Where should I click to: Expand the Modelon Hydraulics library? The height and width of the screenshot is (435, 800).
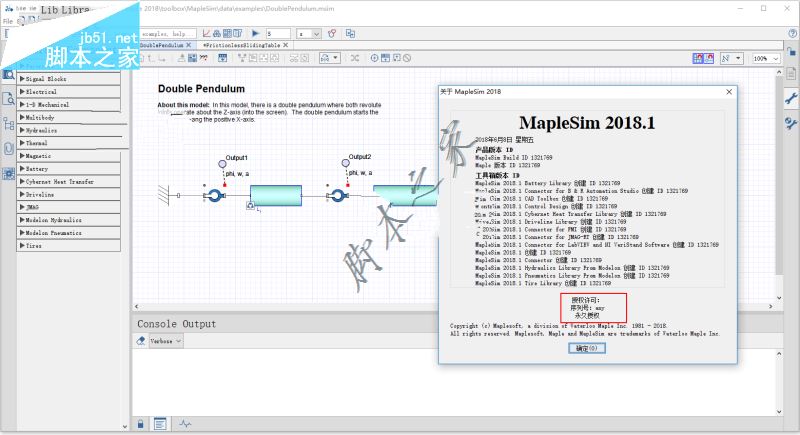[69, 220]
